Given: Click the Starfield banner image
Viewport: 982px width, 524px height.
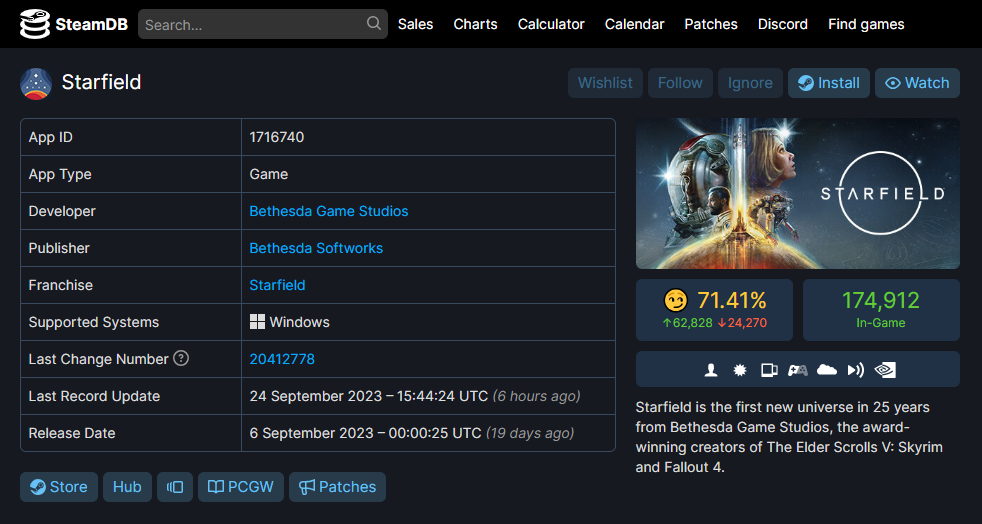Looking at the screenshot, I should click(797, 194).
